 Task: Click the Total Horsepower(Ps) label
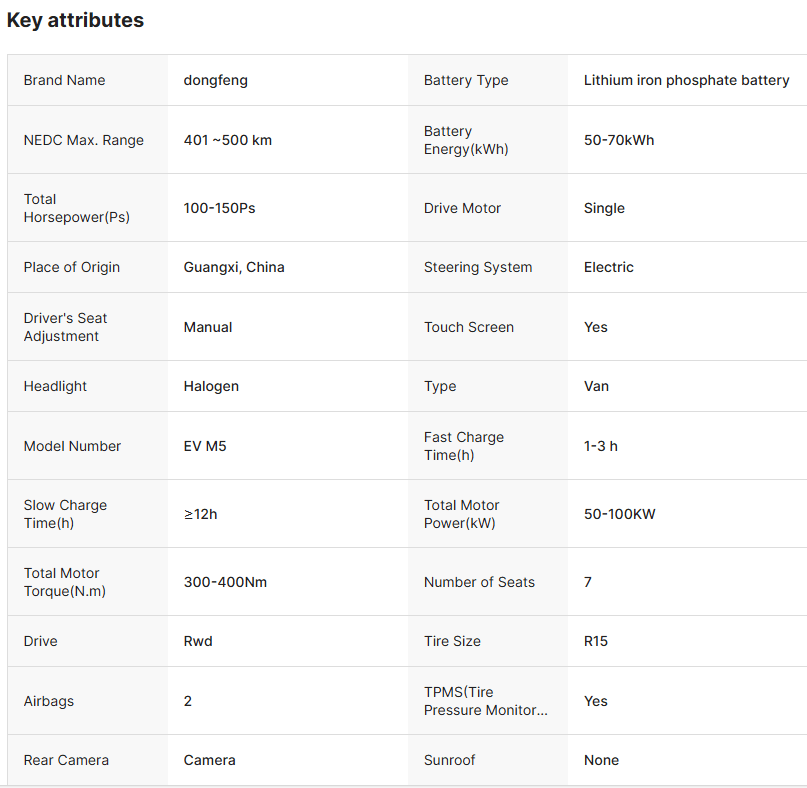(x=76, y=208)
